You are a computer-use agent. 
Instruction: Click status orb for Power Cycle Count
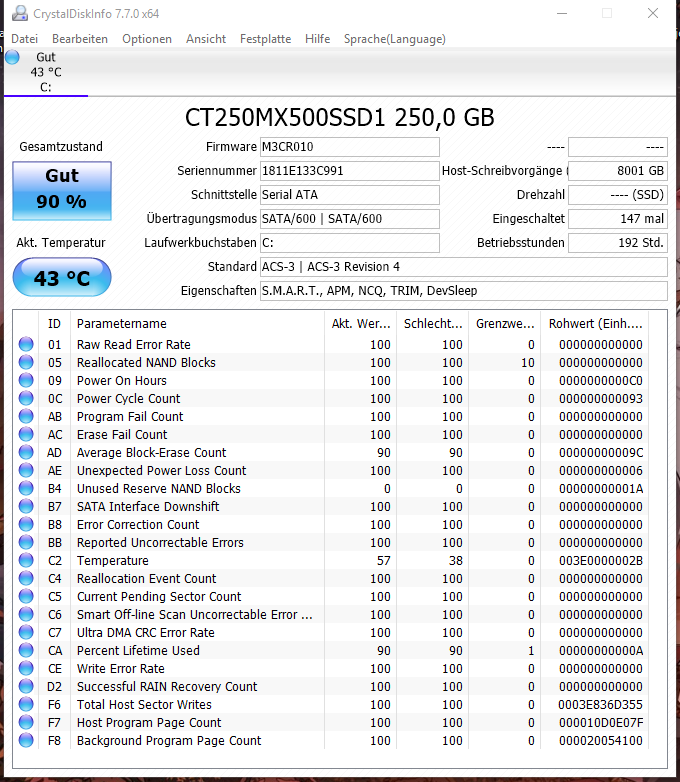(26, 398)
